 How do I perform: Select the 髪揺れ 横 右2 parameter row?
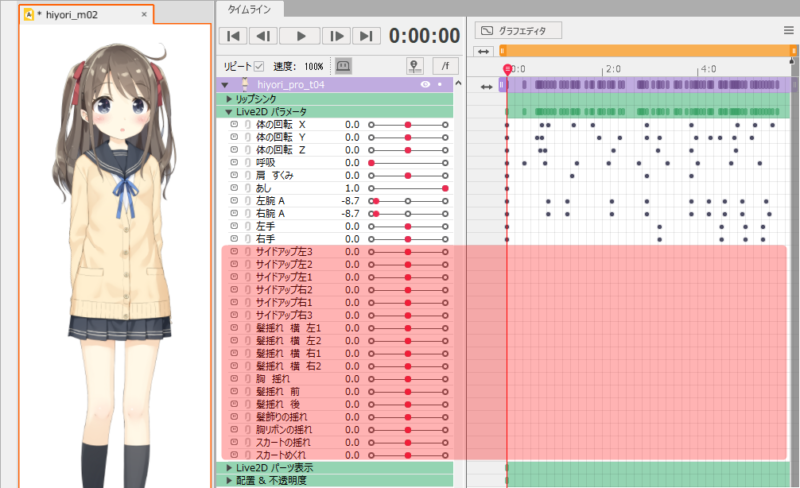pyautogui.click(x=338, y=366)
